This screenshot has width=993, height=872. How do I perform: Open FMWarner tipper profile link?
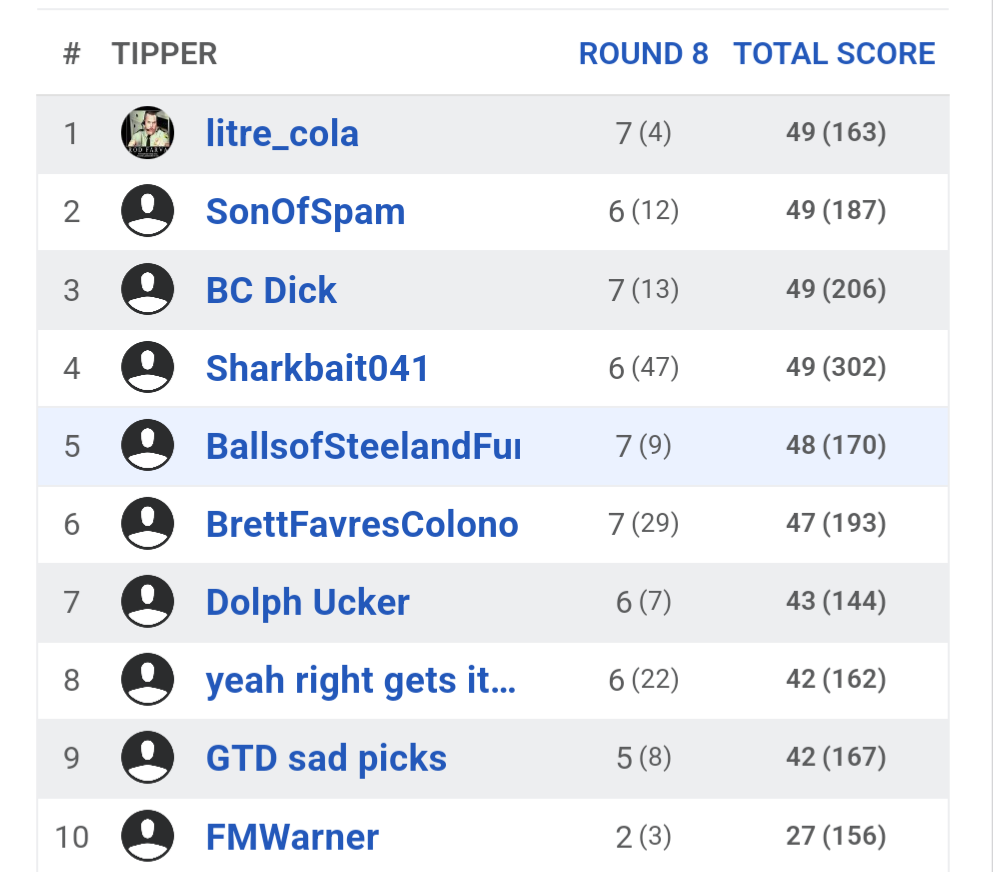pos(292,836)
